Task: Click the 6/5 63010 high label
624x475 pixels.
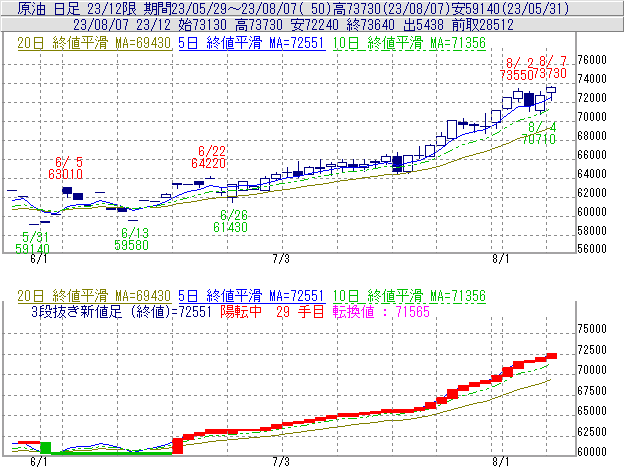Action: click(x=66, y=168)
